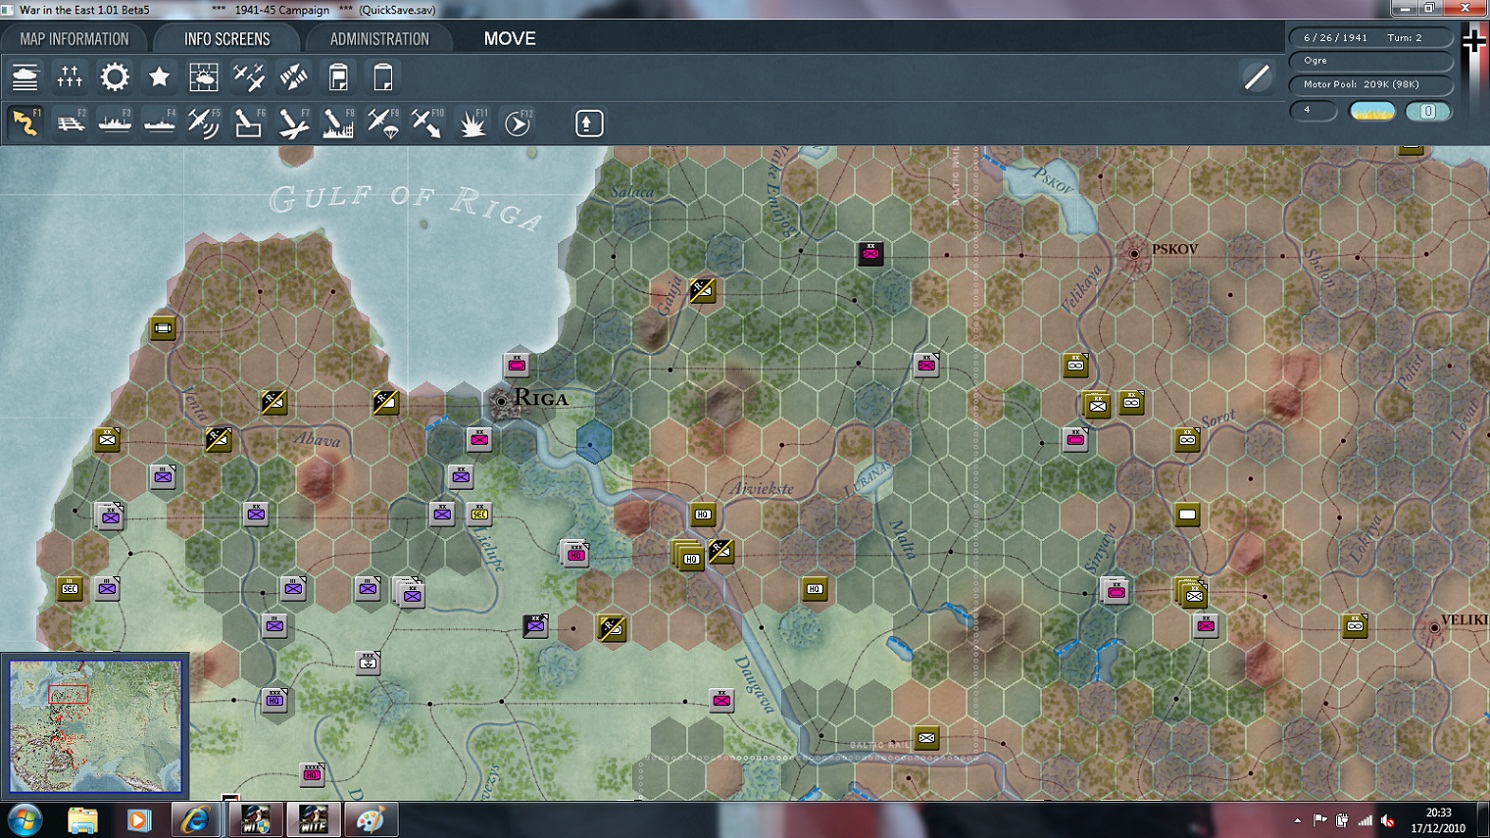Open the Administration tab
Viewport: 1490px width, 838px height.
click(379, 39)
